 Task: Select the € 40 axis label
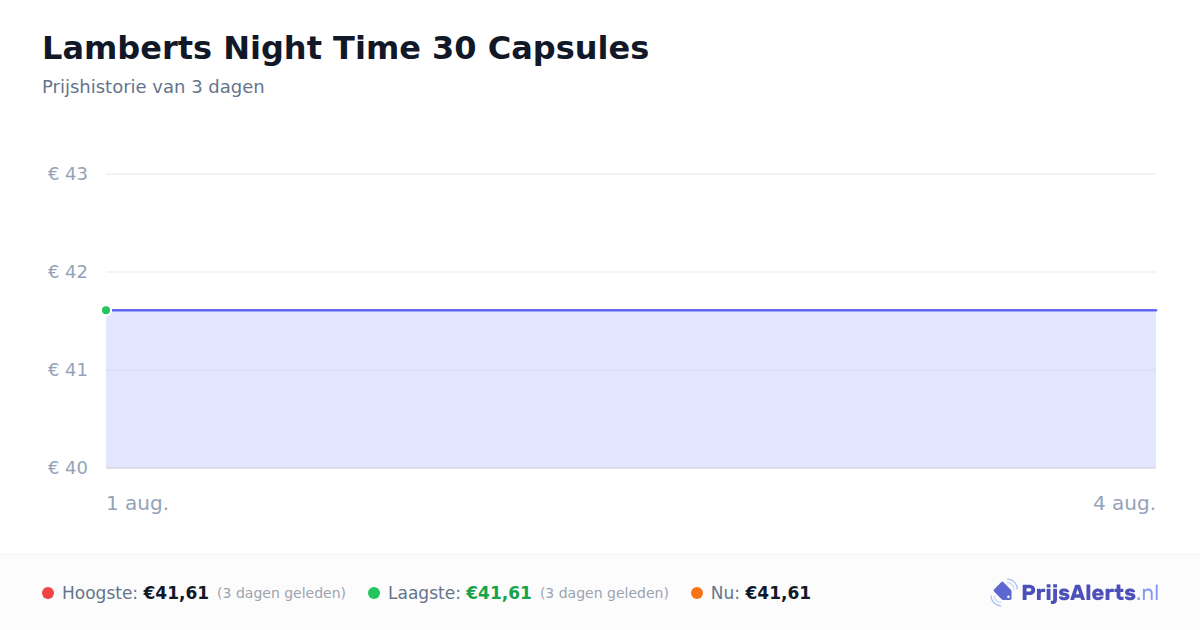click(x=68, y=468)
